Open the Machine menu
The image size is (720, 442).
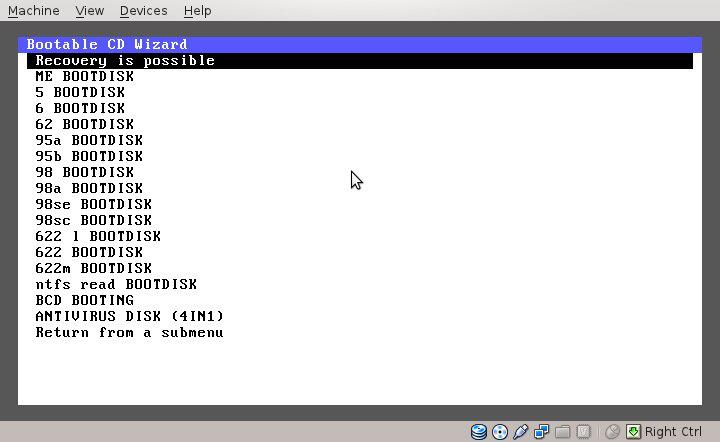(34, 10)
